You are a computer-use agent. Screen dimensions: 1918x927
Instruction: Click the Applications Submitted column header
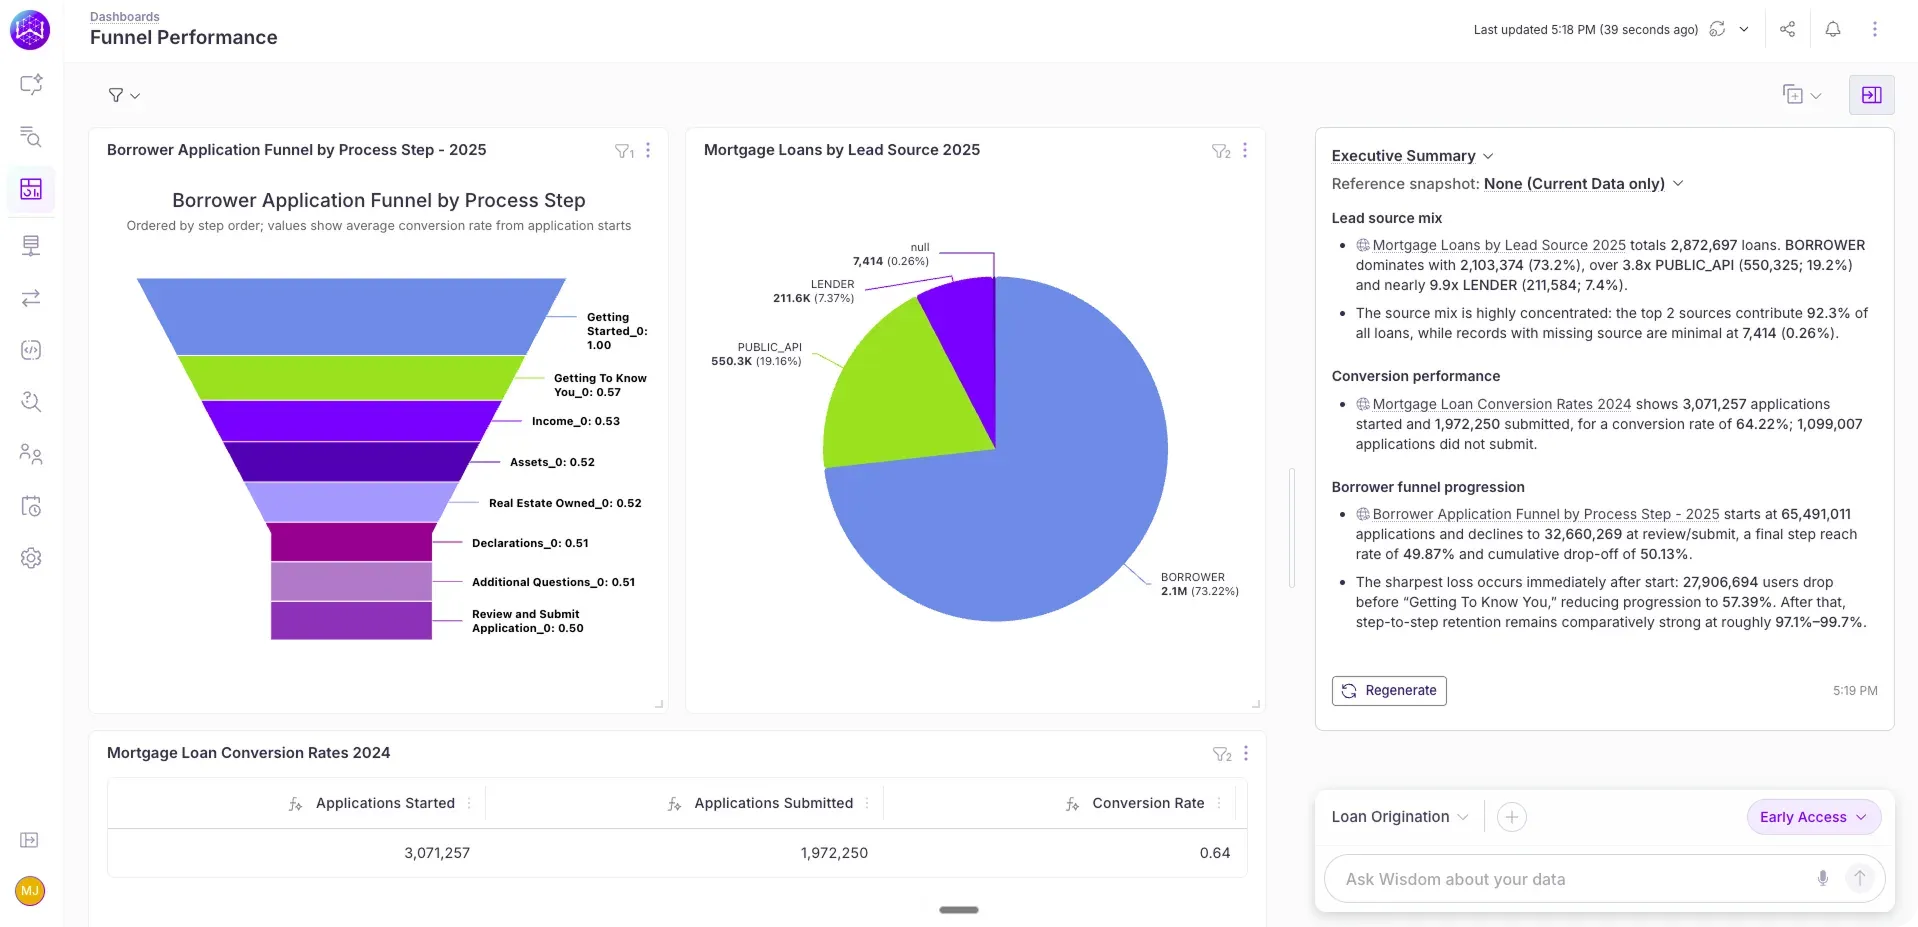(x=773, y=803)
